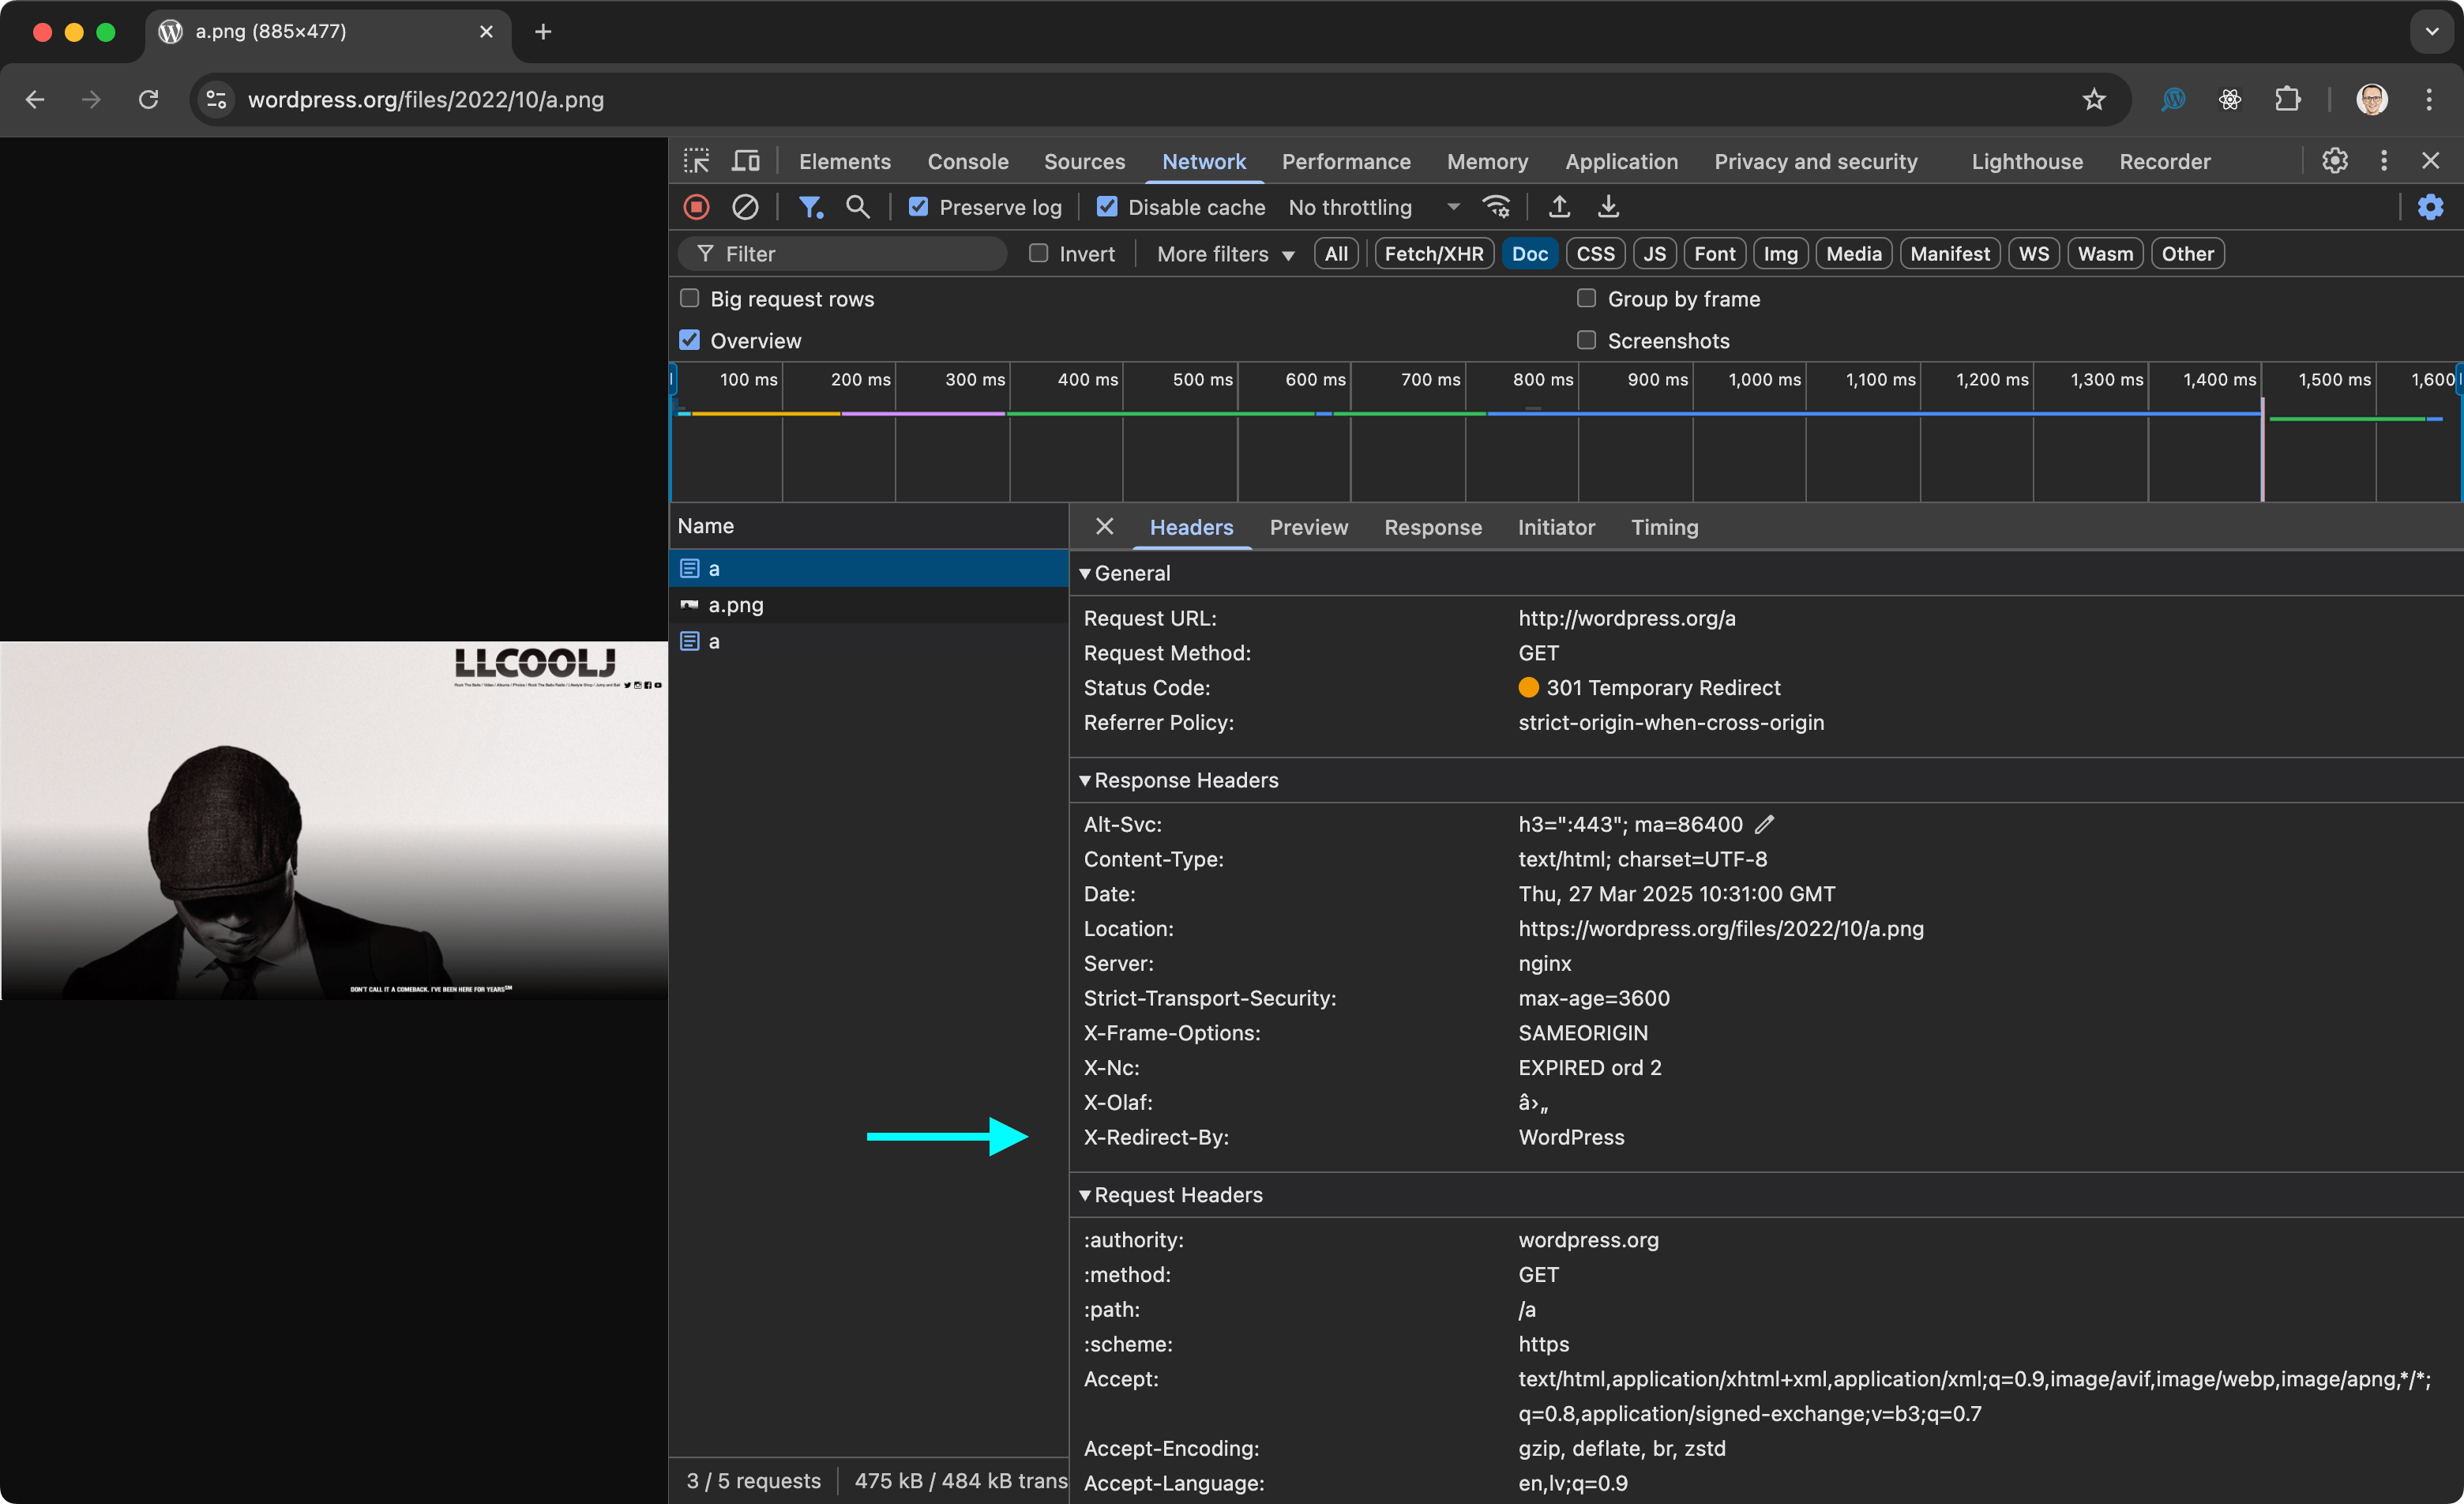Open DevTools more options menu
Screen dimensions: 2464x1504
(x=2384, y=160)
